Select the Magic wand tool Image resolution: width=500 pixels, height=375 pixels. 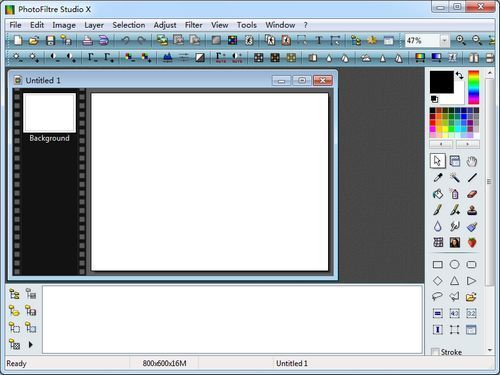(455, 178)
